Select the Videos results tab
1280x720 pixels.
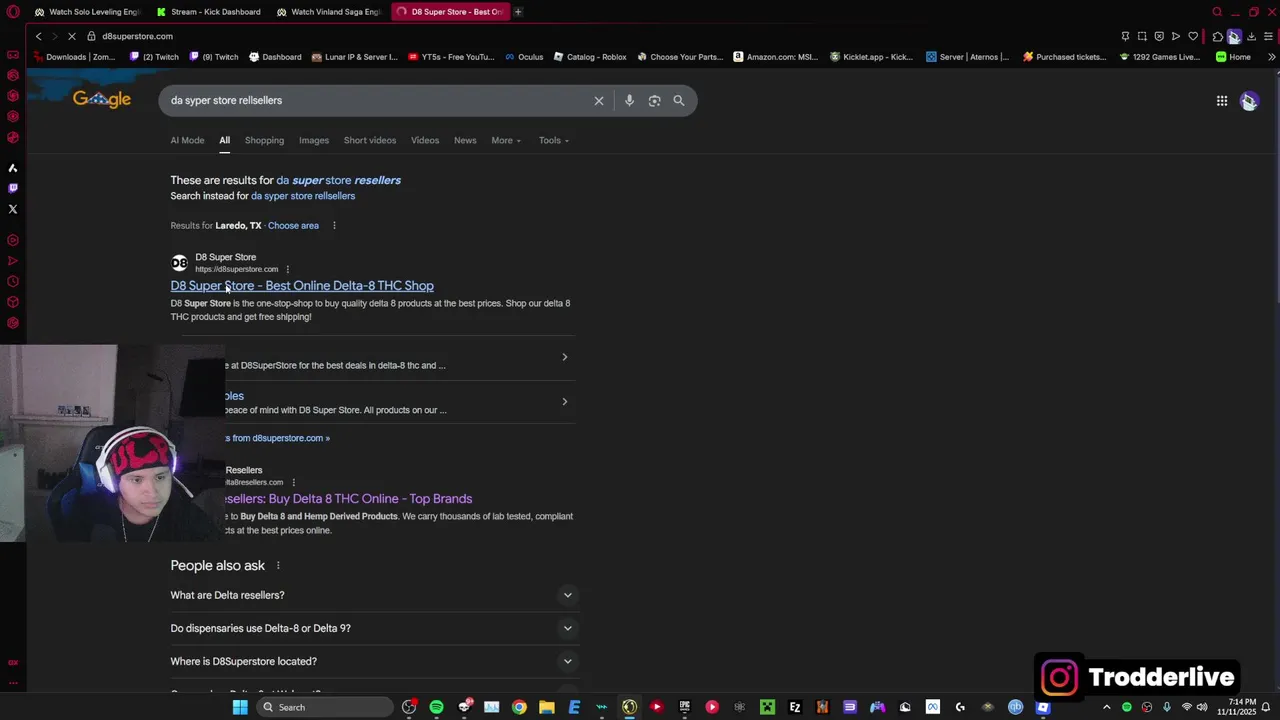425,140
